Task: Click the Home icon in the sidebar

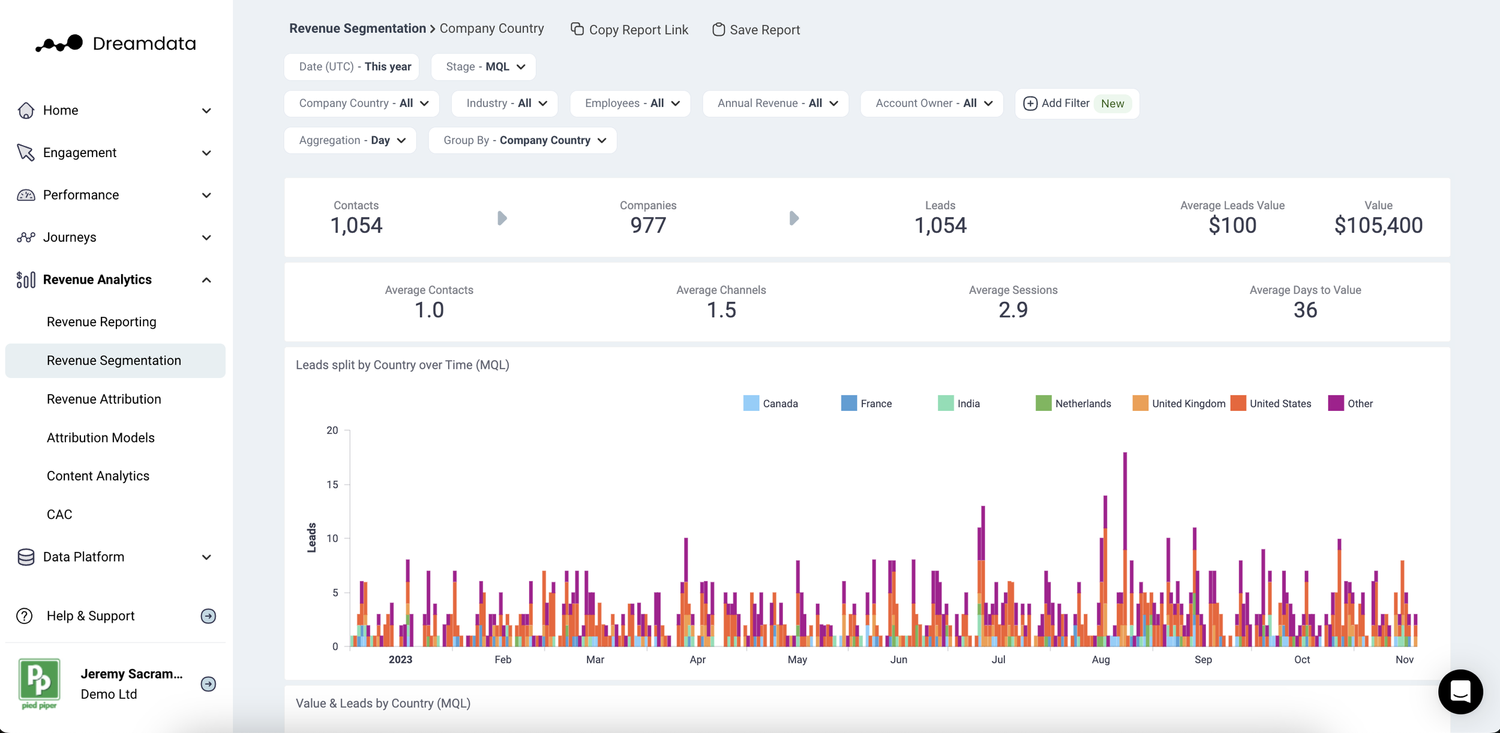Action: [25, 110]
